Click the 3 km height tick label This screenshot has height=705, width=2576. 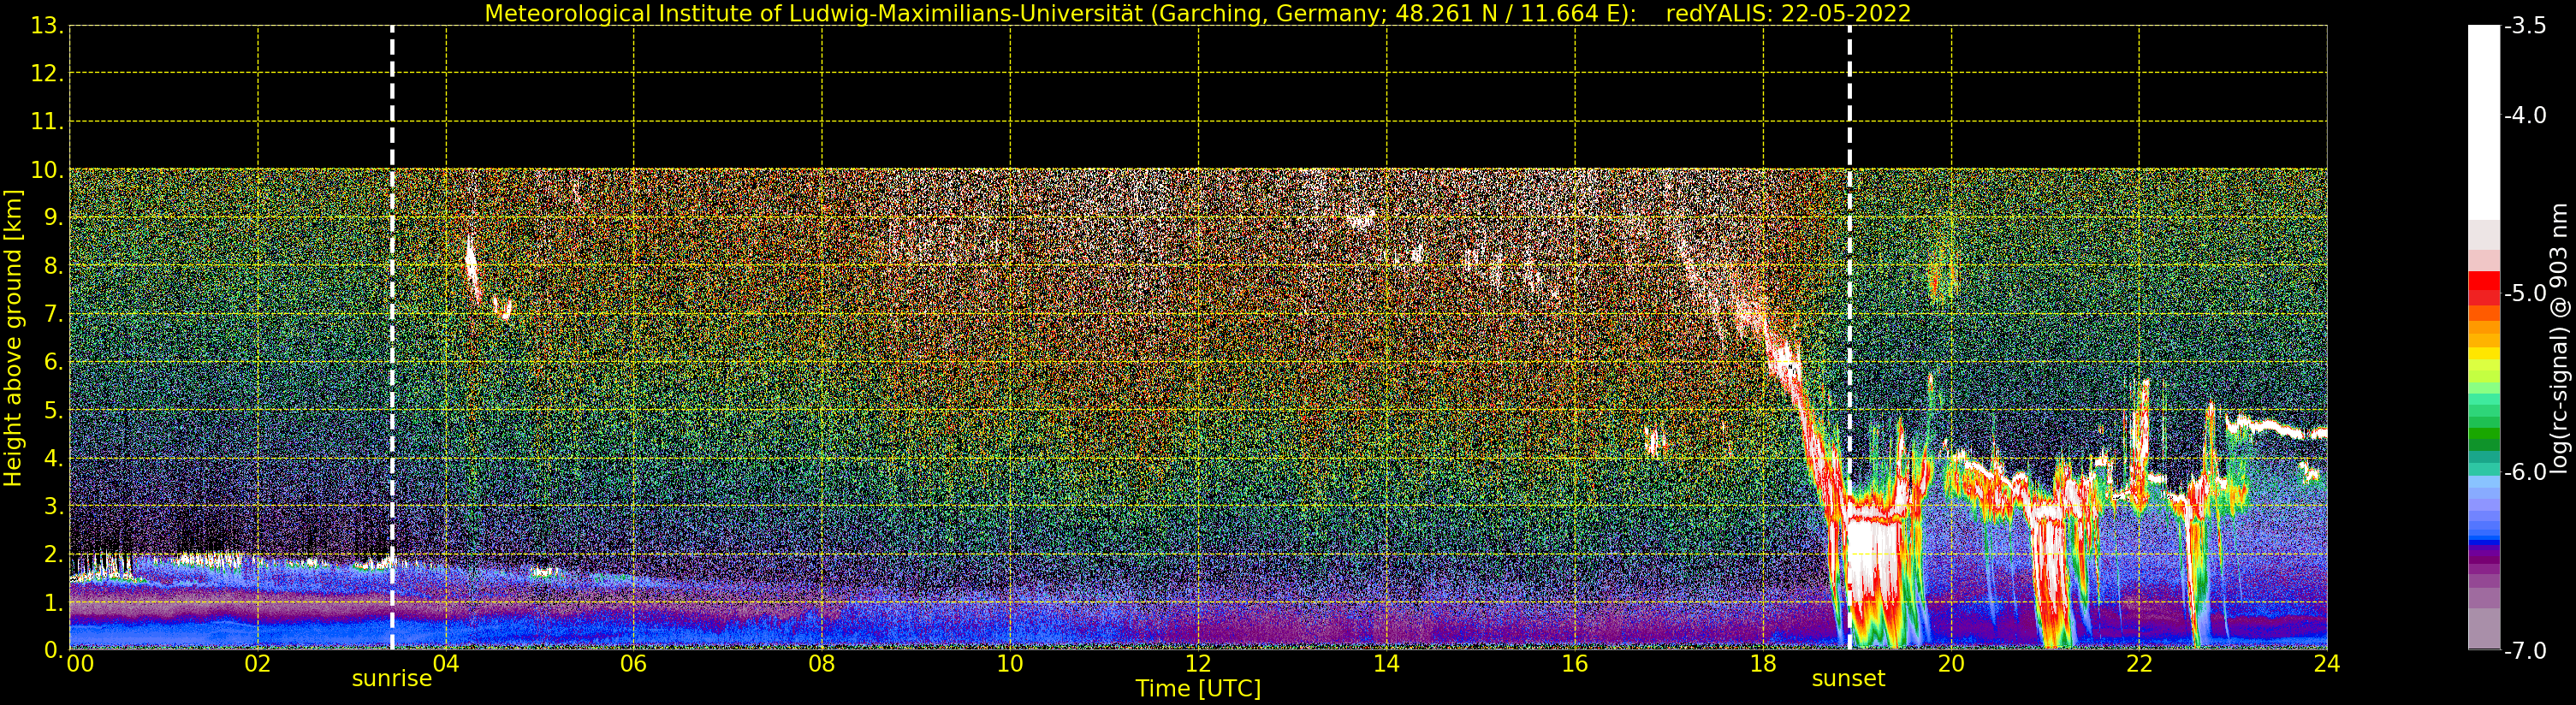coord(52,507)
